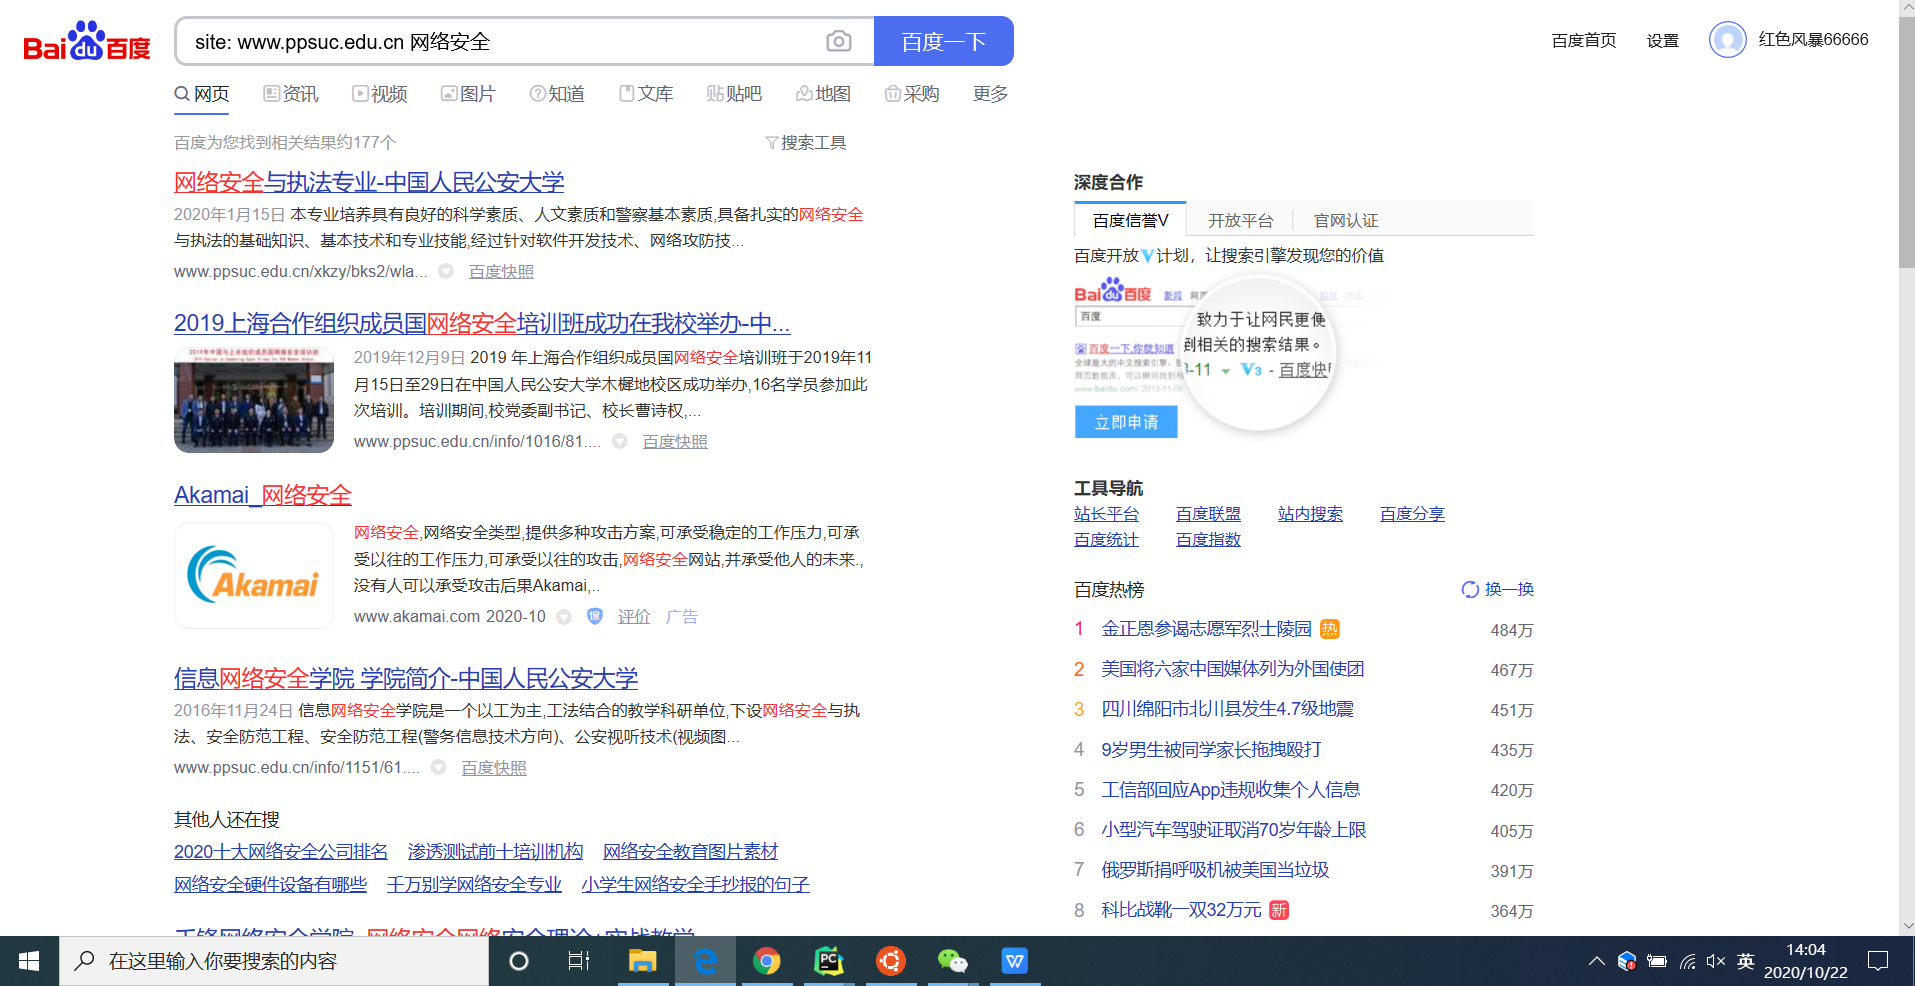Switch to the 采购 tab
Viewport: 1915px width, 986px height.
(912, 94)
